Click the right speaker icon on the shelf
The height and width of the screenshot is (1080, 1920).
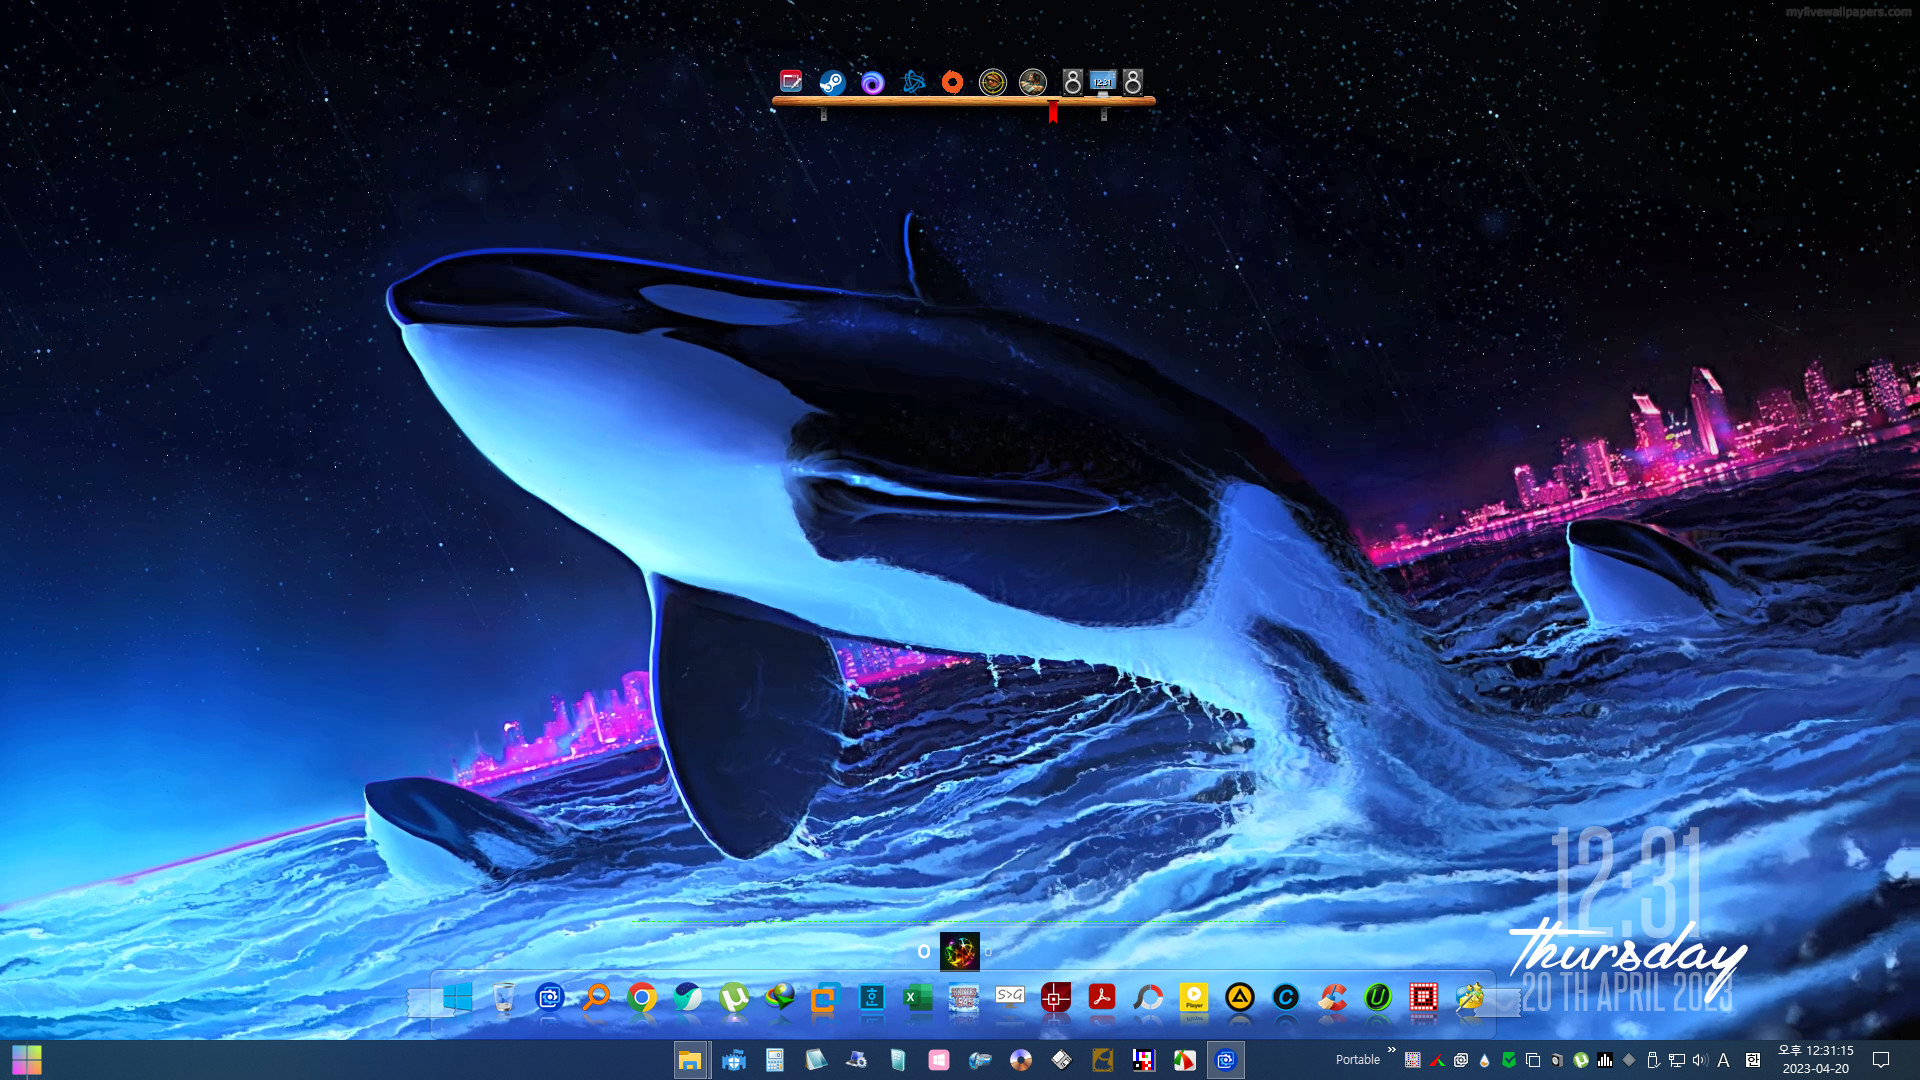click(1132, 82)
